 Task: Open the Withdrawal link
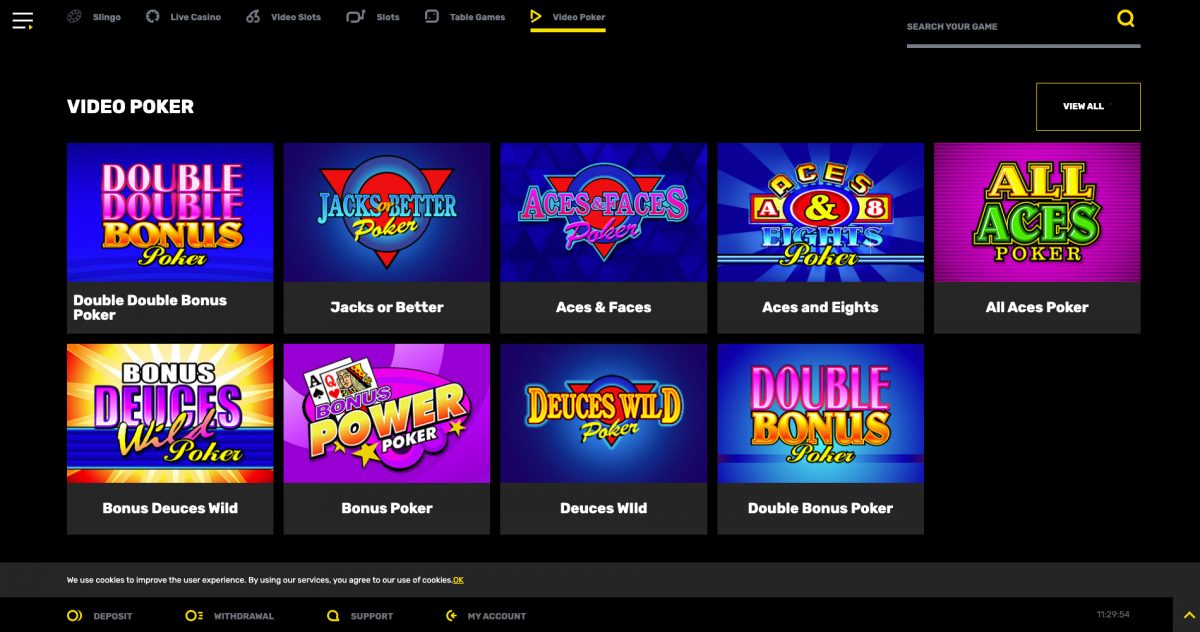(244, 616)
